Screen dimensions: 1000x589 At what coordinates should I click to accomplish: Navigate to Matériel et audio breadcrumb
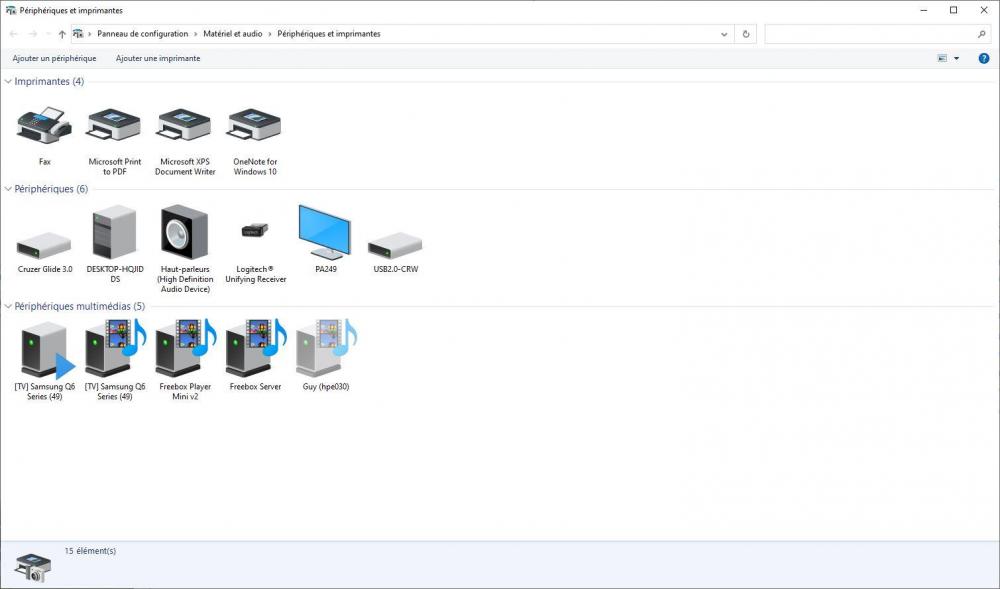233,34
